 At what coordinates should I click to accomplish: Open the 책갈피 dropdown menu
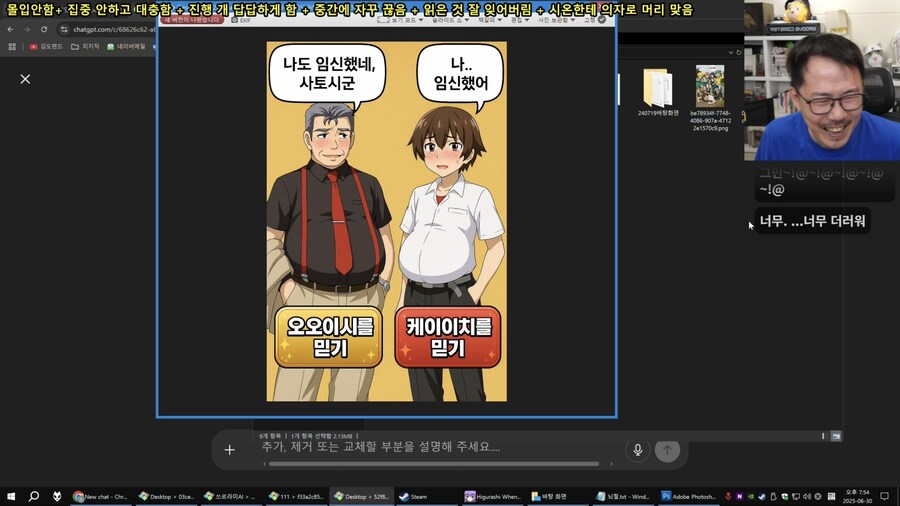point(490,20)
